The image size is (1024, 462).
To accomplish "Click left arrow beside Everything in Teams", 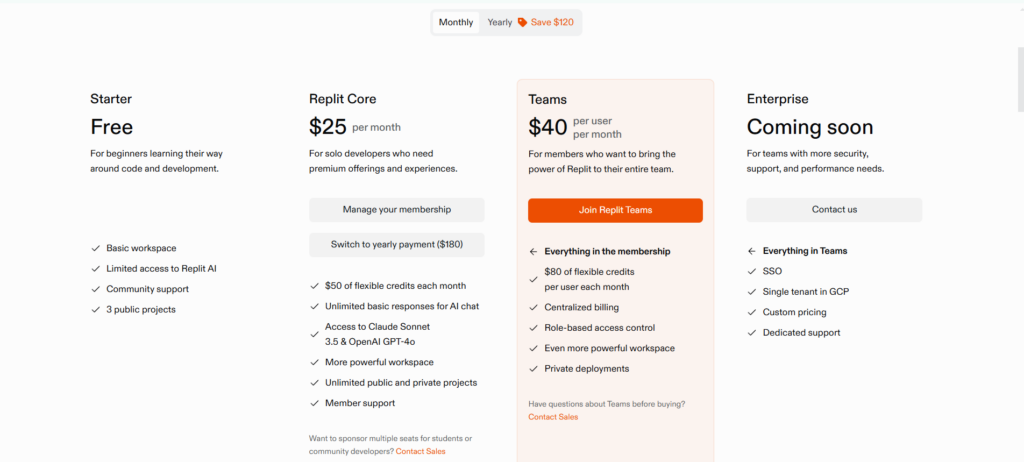I will 752,251.
